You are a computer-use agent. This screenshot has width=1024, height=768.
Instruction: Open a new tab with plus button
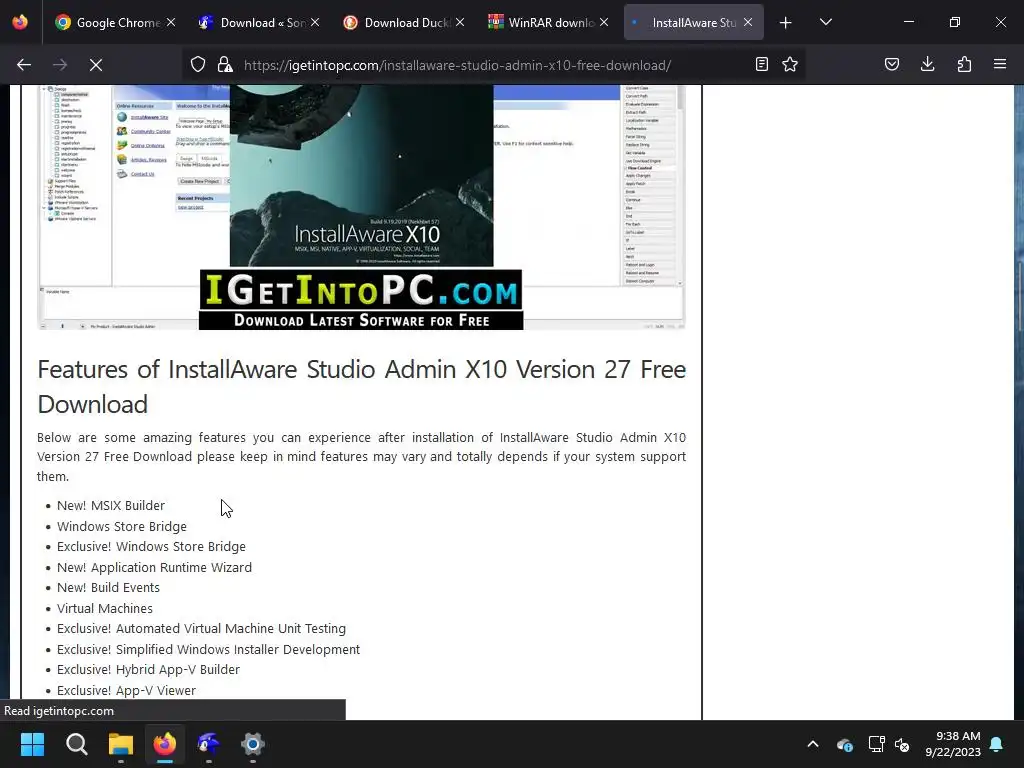(786, 23)
